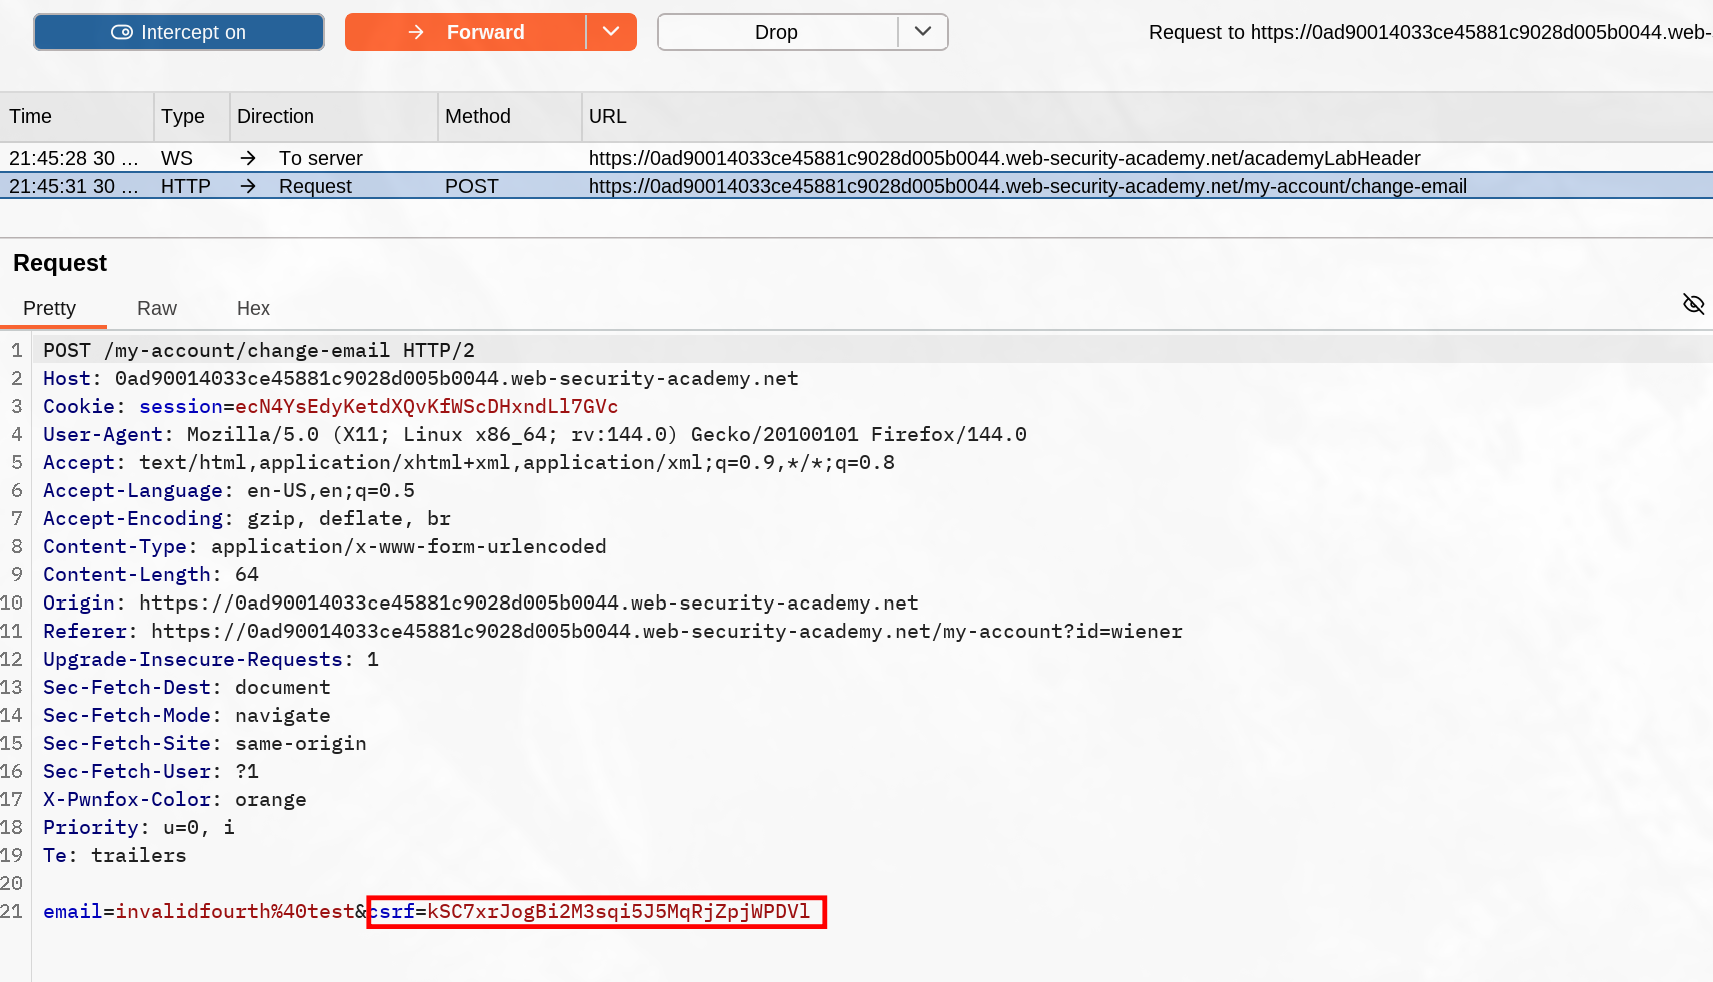Screen dimensions: 1713x982
Task: Expand the Forward dropdown arrow
Action: pyautogui.click(x=611, y=32)
